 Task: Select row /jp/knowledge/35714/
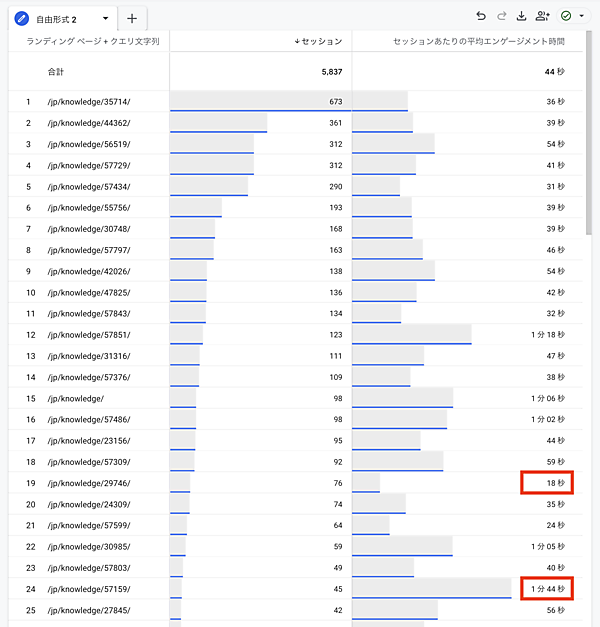coord(88,102)
